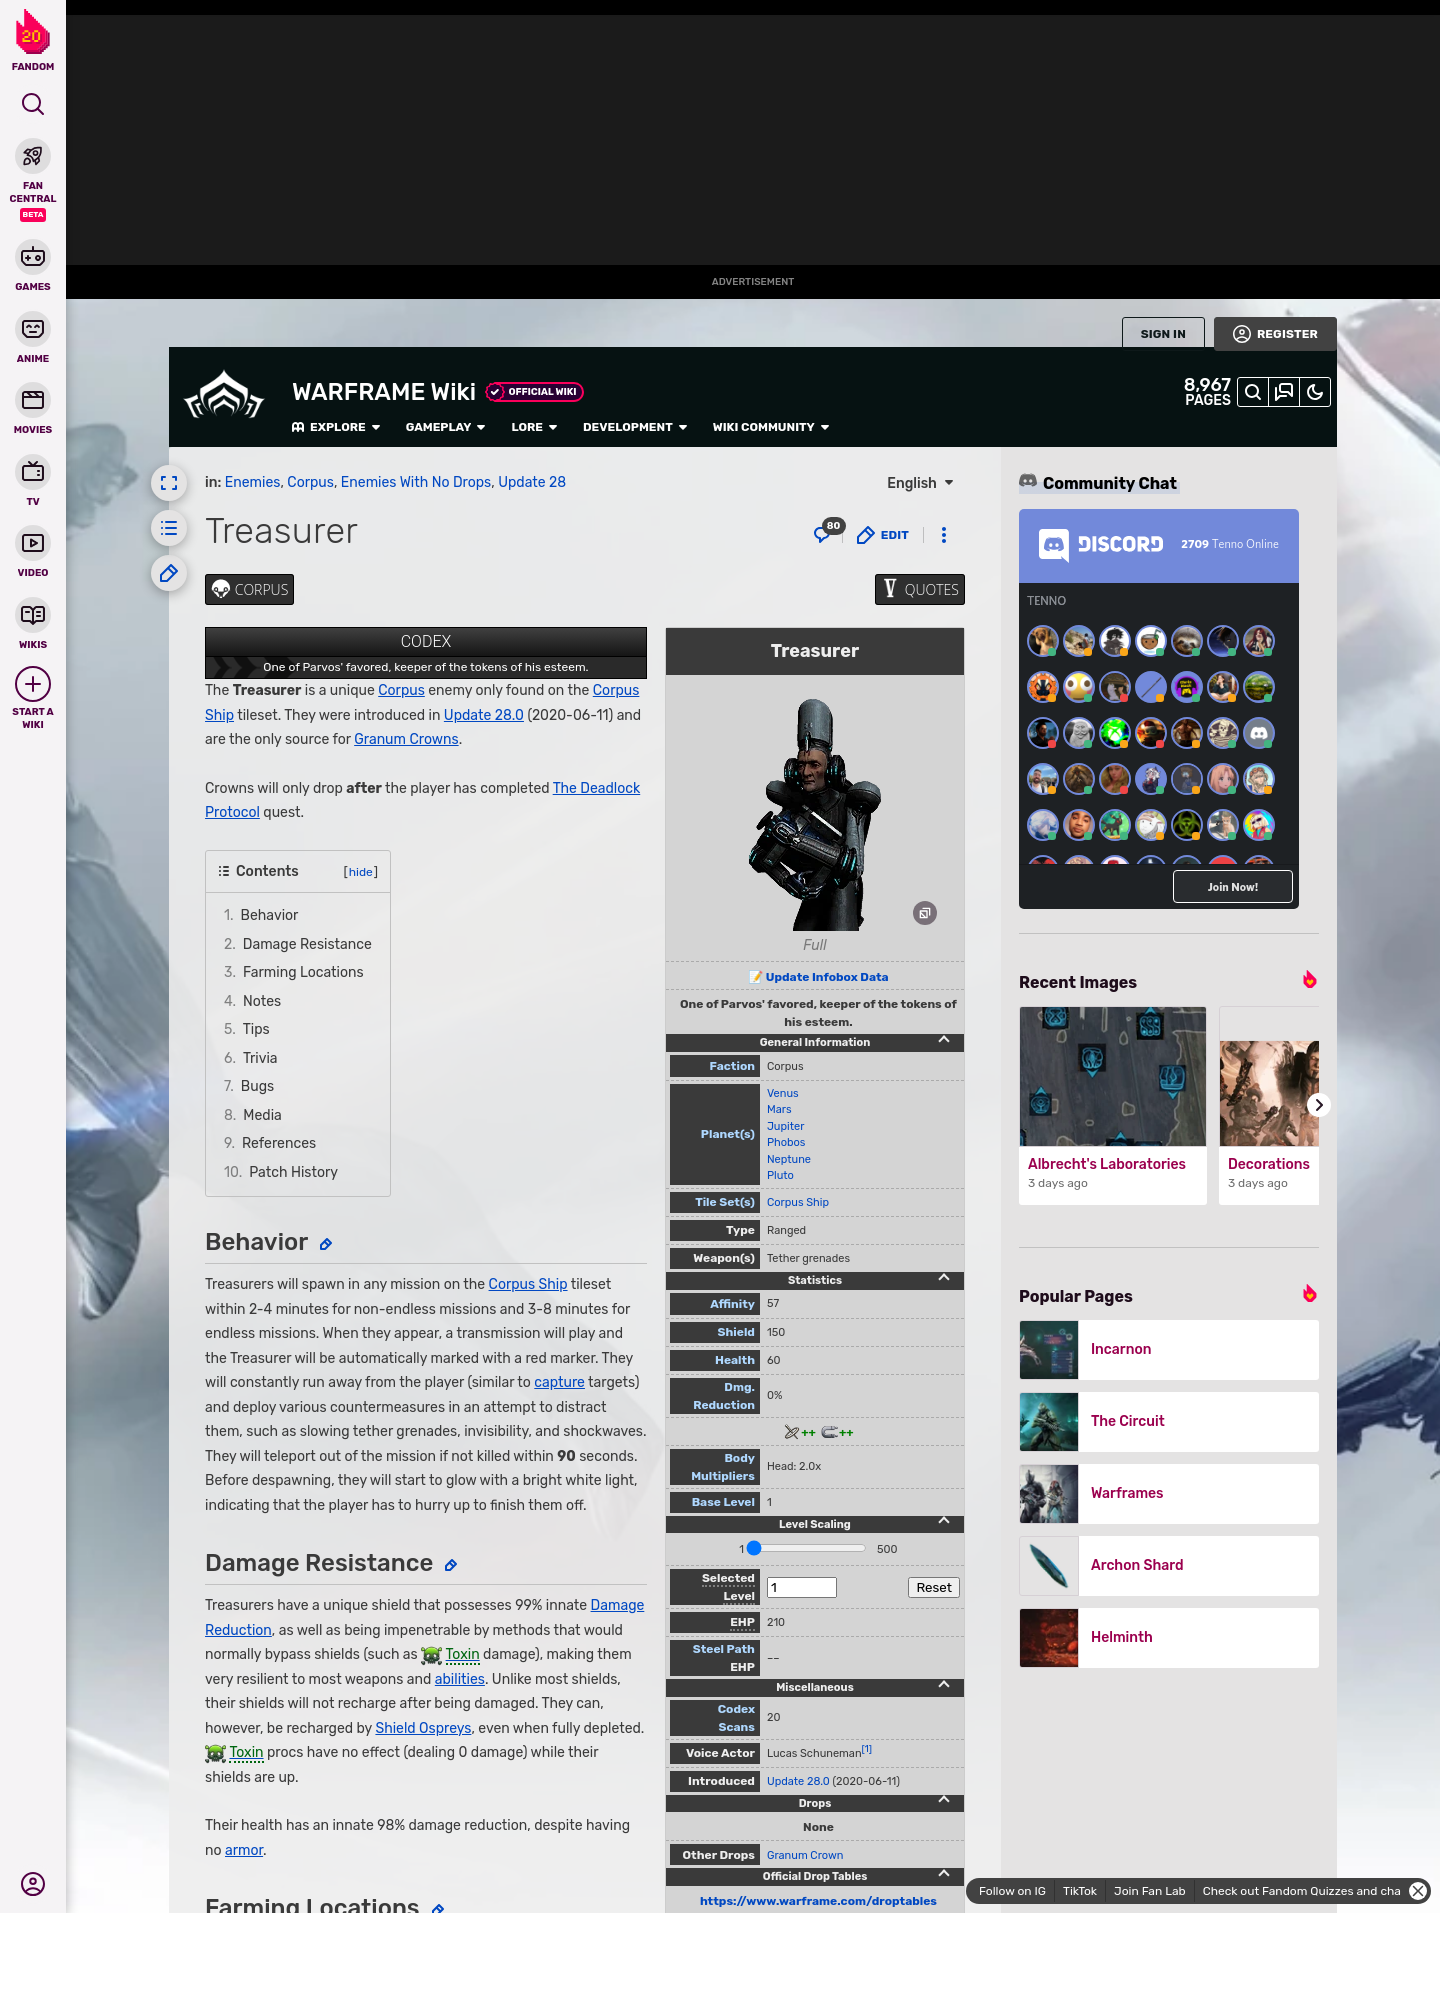Viewport: 1440px width, 2000px height.
Task: Show next Recent Images with arrow
Action: click(1319, 1105)
